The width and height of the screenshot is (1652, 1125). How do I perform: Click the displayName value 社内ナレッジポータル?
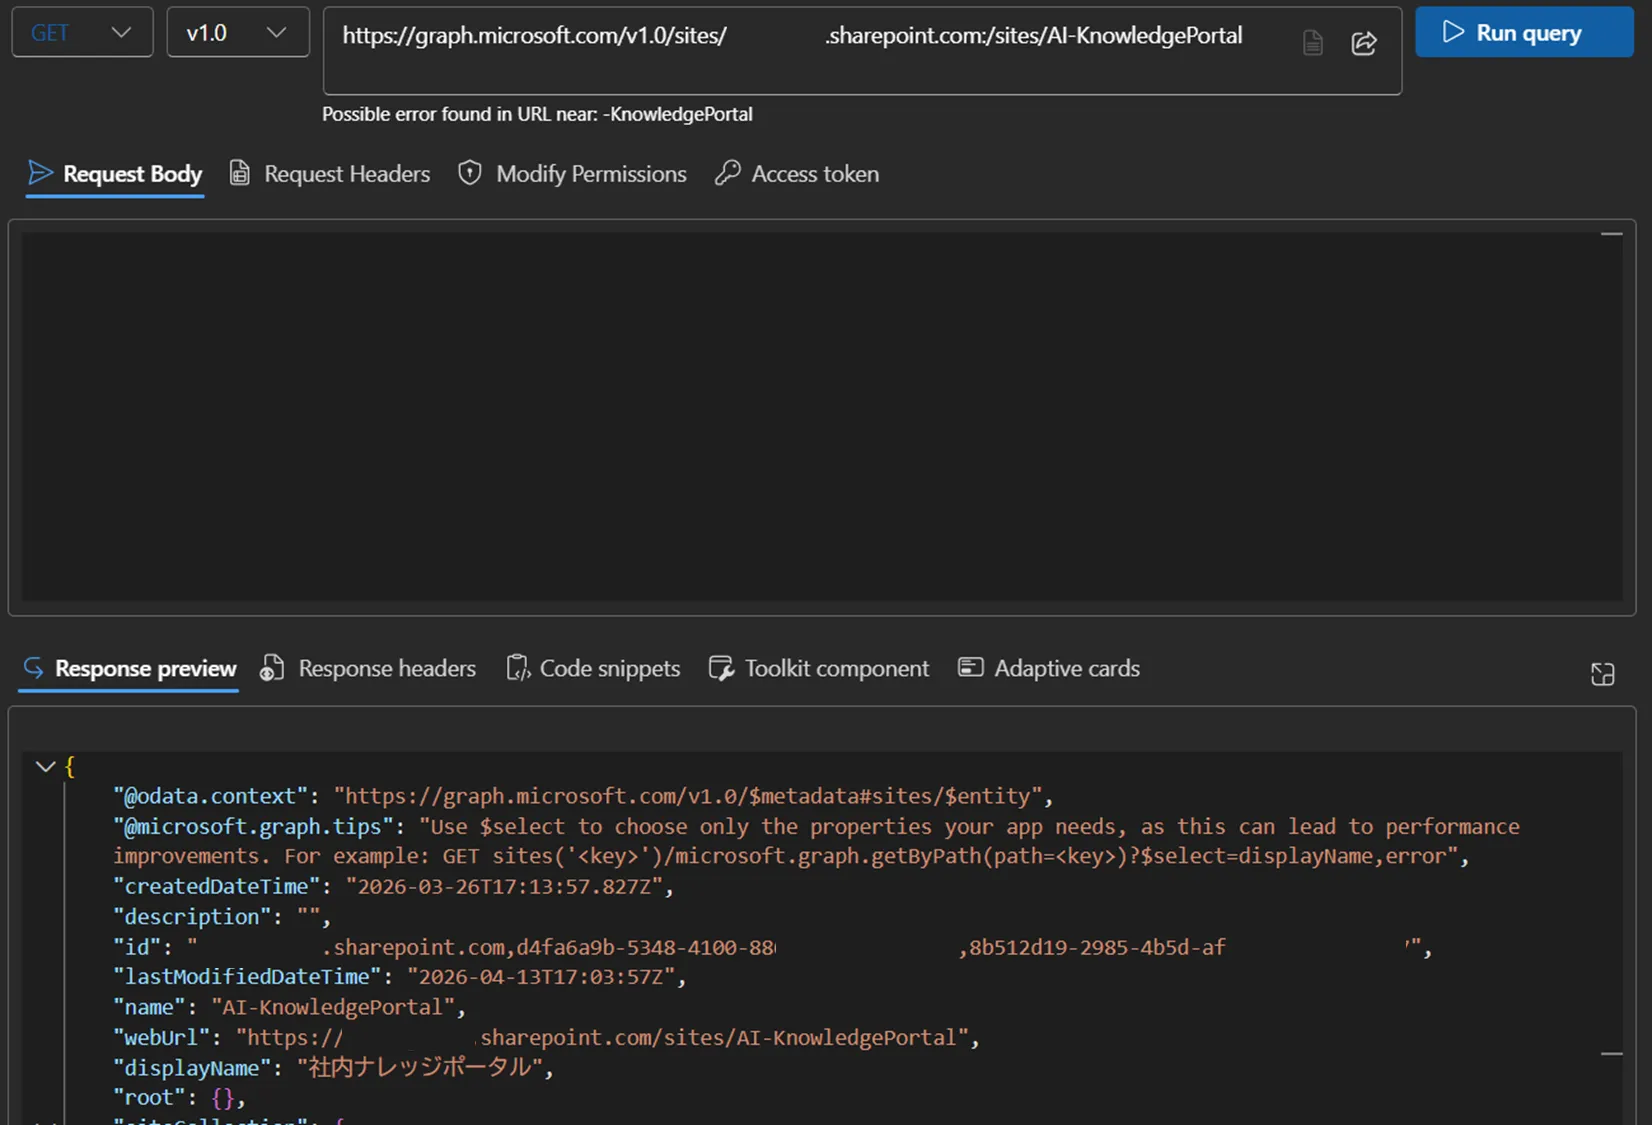(420, 1068)
